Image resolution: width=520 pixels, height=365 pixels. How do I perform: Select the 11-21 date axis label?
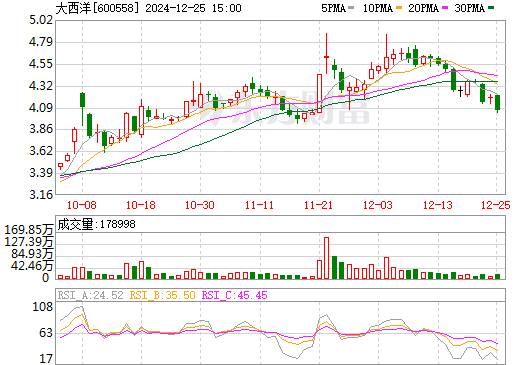(x=318, y=205)
